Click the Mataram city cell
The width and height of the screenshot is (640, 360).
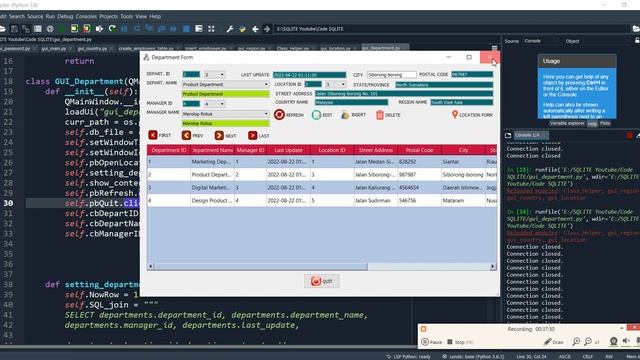coord(463,200)
